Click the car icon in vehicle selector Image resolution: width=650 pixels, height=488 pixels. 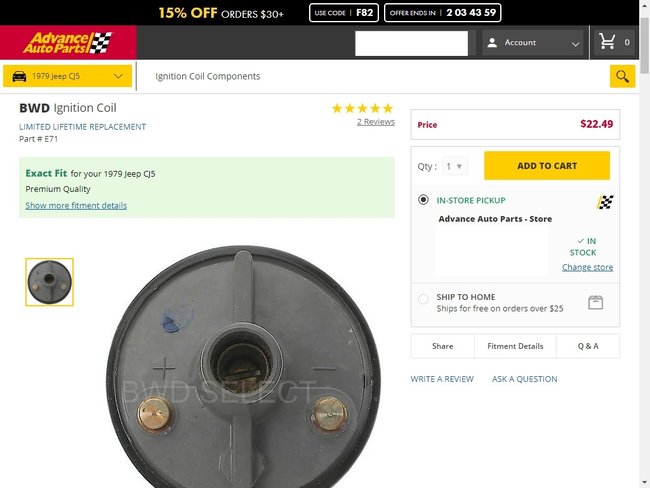tap(17, 76)
